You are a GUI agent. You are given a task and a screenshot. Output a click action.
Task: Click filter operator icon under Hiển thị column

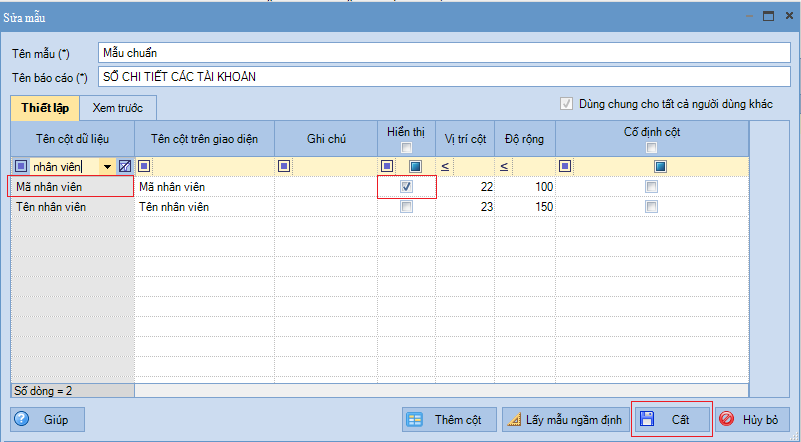click(x=387, y=166)
